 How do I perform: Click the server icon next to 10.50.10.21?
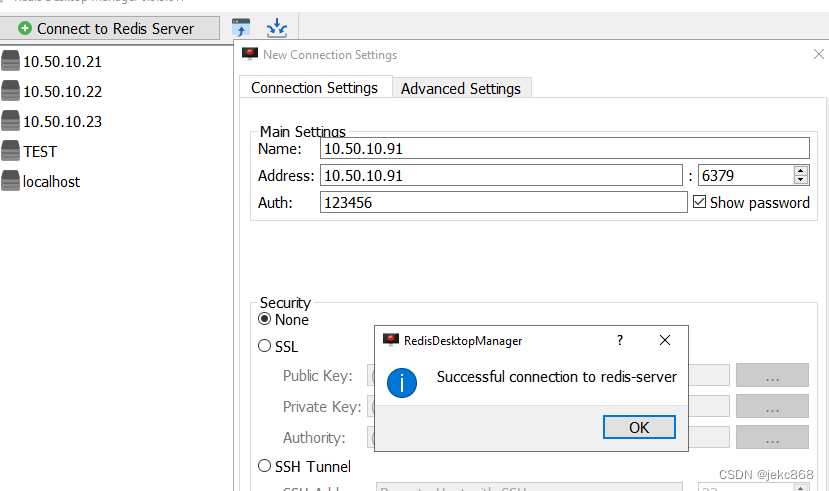click(10, 61)
